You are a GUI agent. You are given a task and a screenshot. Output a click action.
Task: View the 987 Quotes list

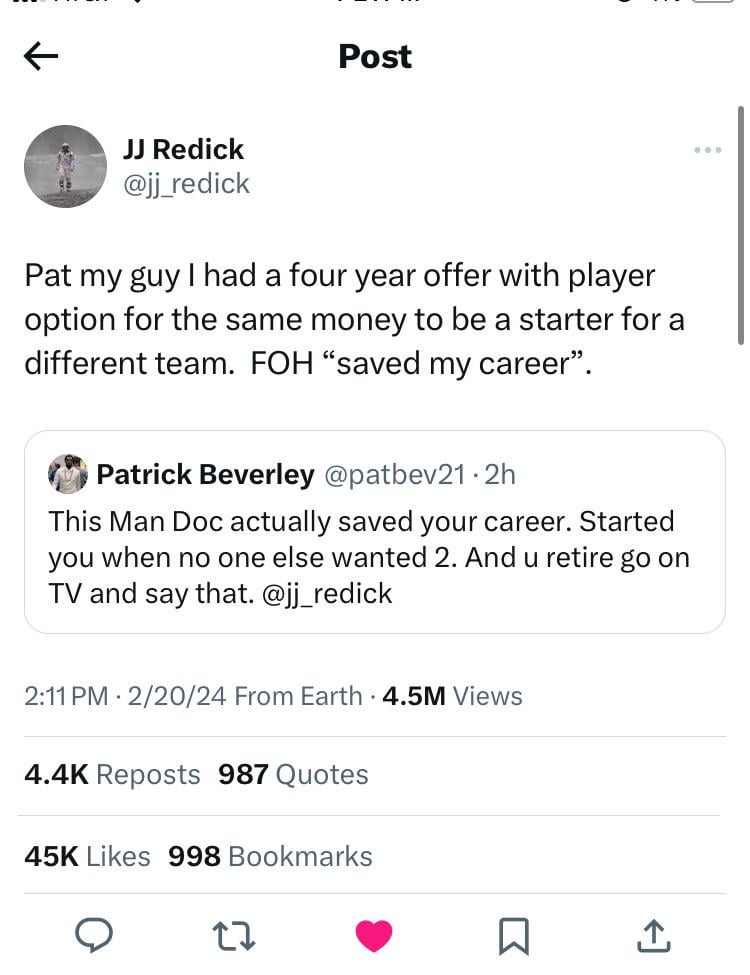point(293,774)
